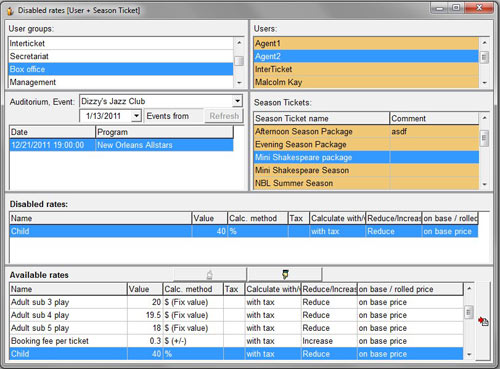
Task: Select InterTicket in Users list
Action: pos(366,69)
